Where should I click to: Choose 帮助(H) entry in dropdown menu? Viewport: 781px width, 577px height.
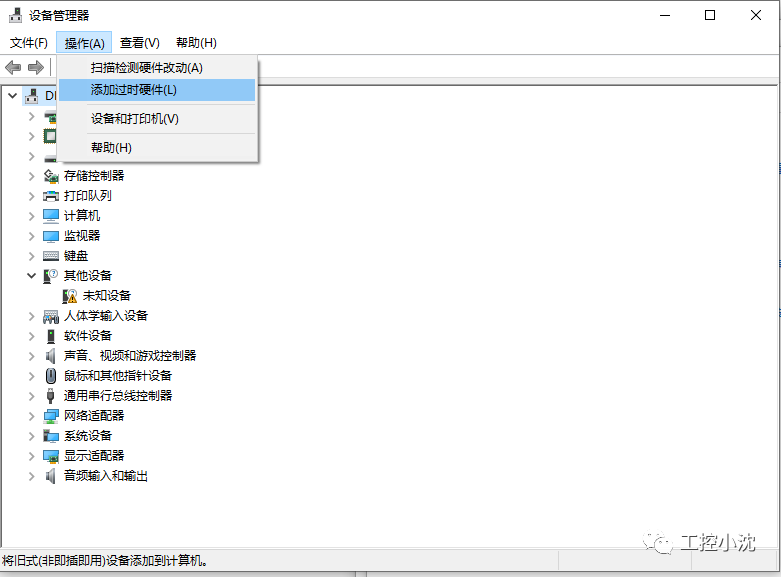157,147
